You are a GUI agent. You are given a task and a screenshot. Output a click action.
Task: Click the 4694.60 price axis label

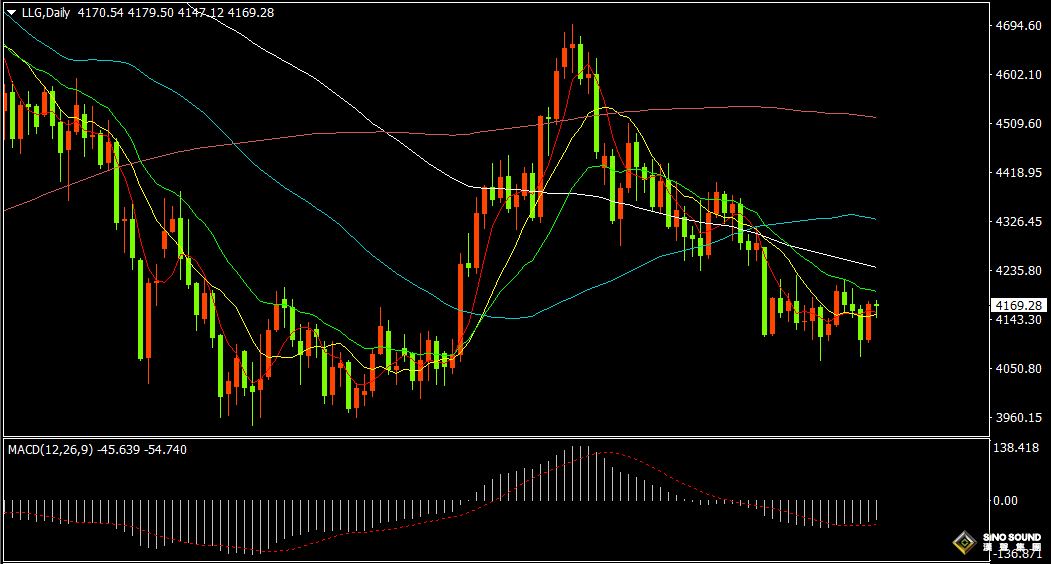point(1019,25)
